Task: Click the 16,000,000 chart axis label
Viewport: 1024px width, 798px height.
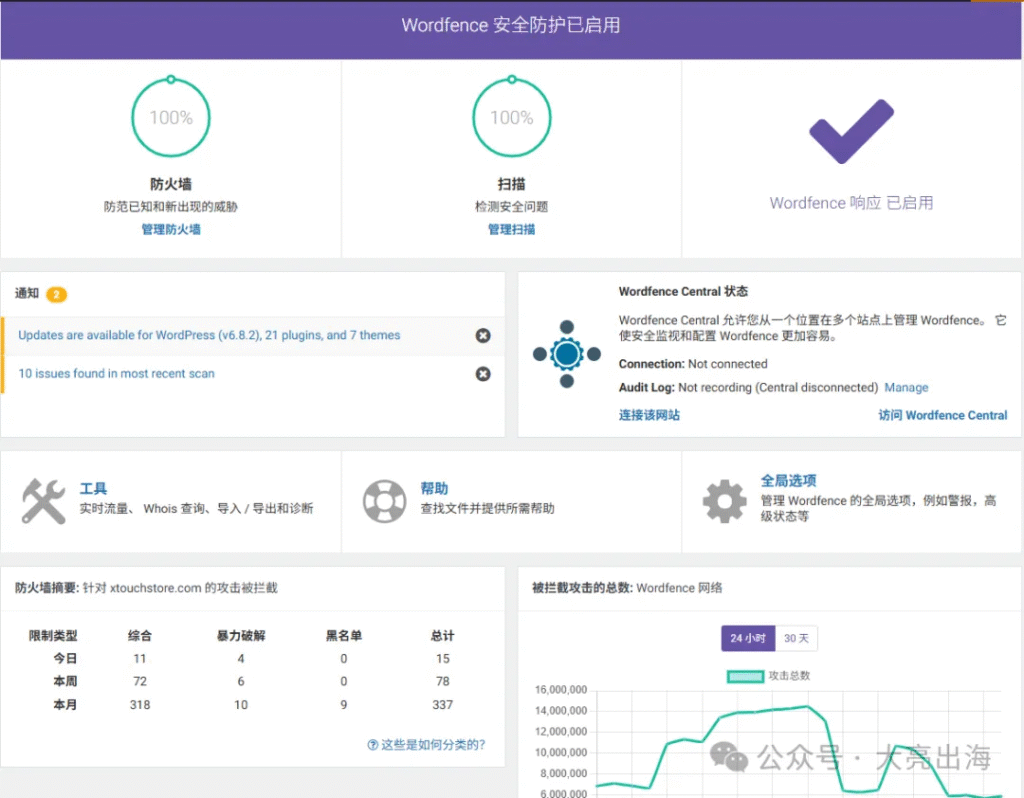Action: pyautogui.click(x=560, y=690)
